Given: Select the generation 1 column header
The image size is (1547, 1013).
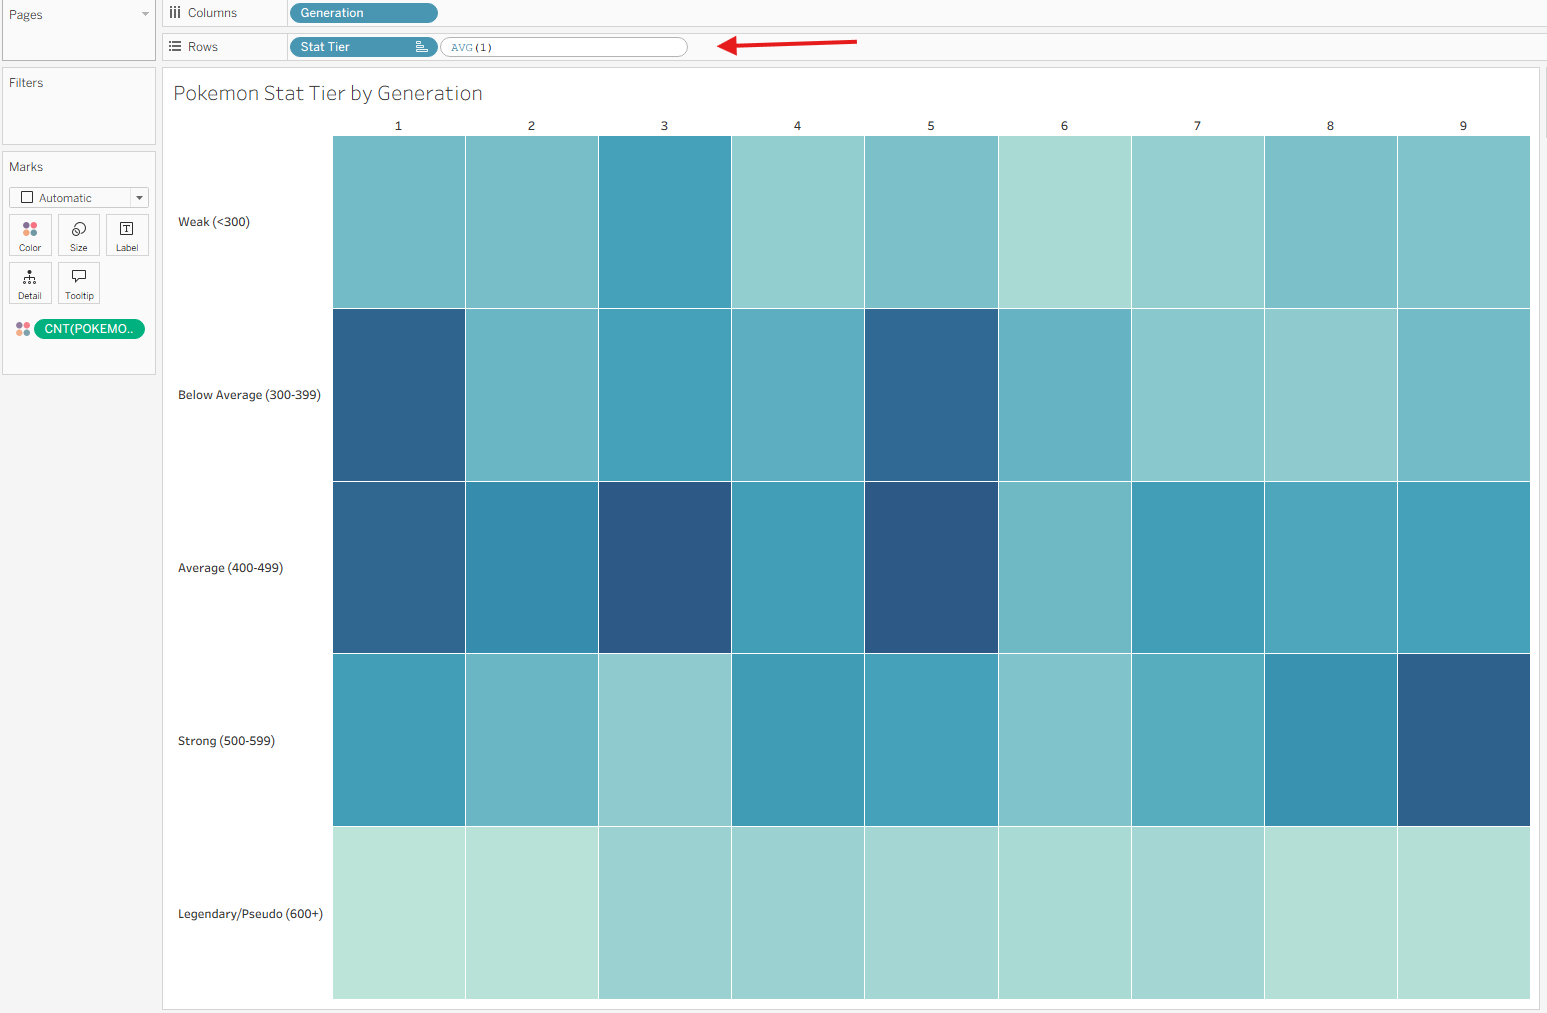Looking at the screenshot, I should 398,126.
